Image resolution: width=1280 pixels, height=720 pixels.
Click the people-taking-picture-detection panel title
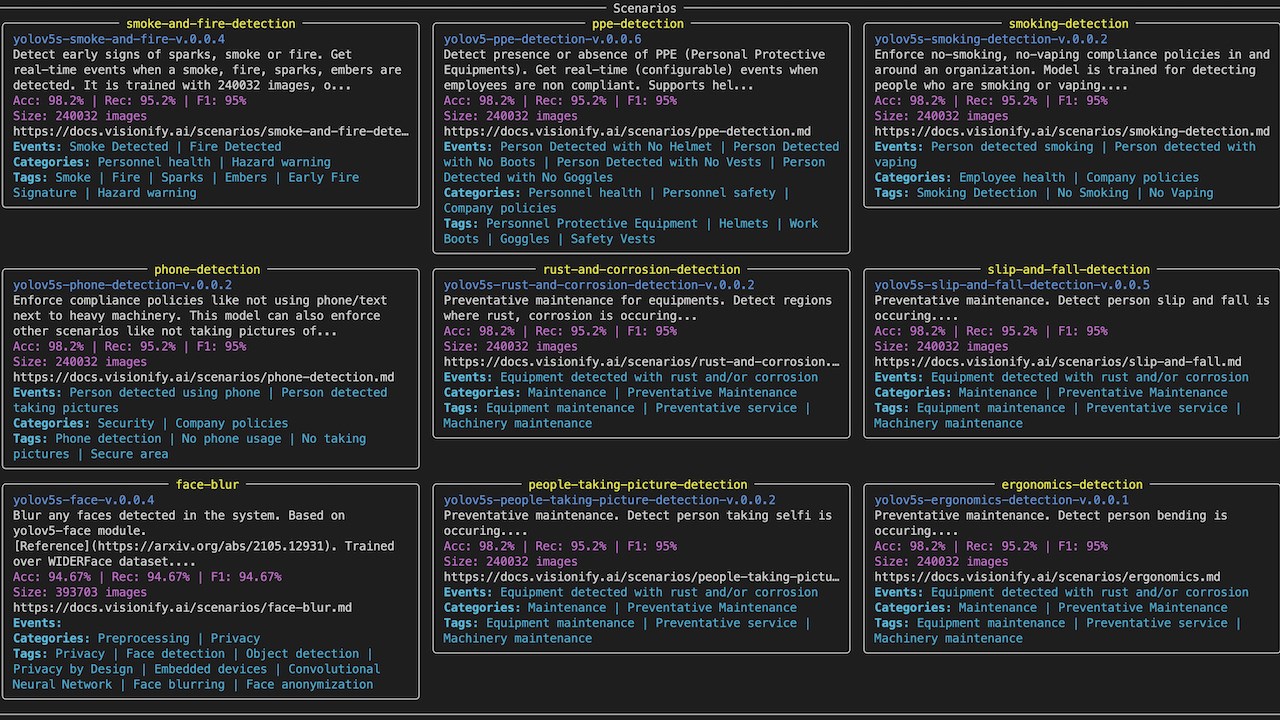[638, 485]
